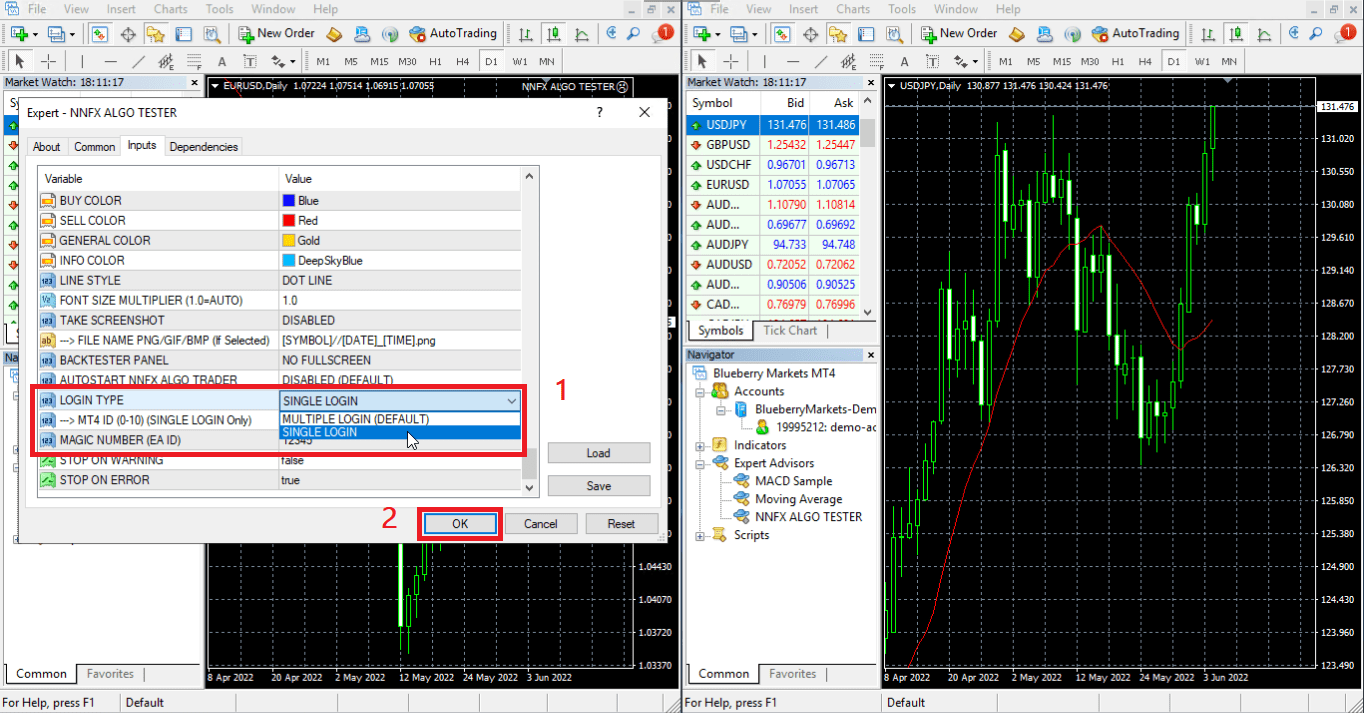
Task: Click the Cancel button in Expert dialog
Action: tap(541, 523)
